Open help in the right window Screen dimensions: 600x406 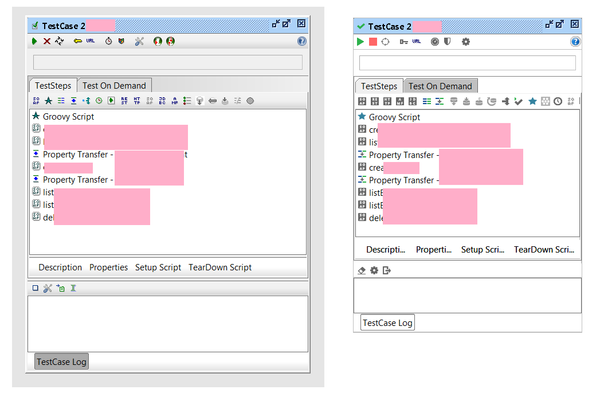(x=575, y=41)
